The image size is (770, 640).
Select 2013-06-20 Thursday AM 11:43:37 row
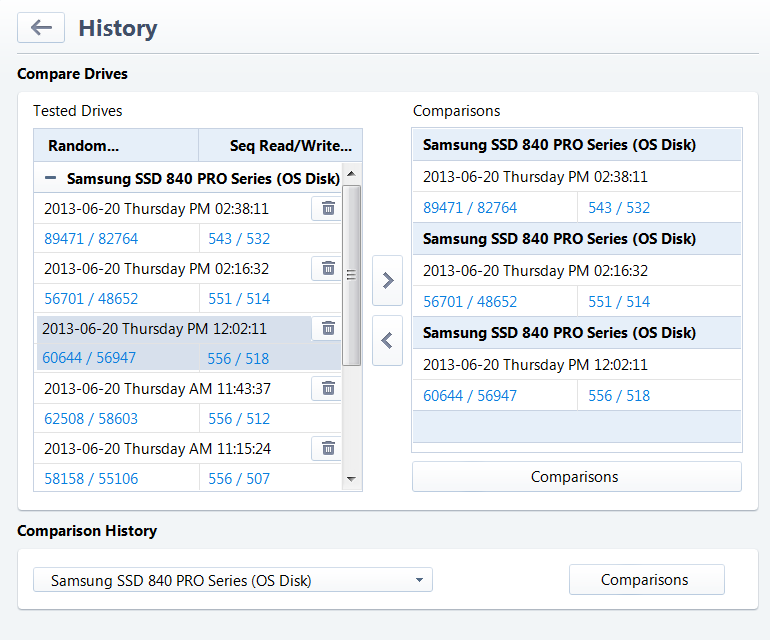[x=157, y=389]
